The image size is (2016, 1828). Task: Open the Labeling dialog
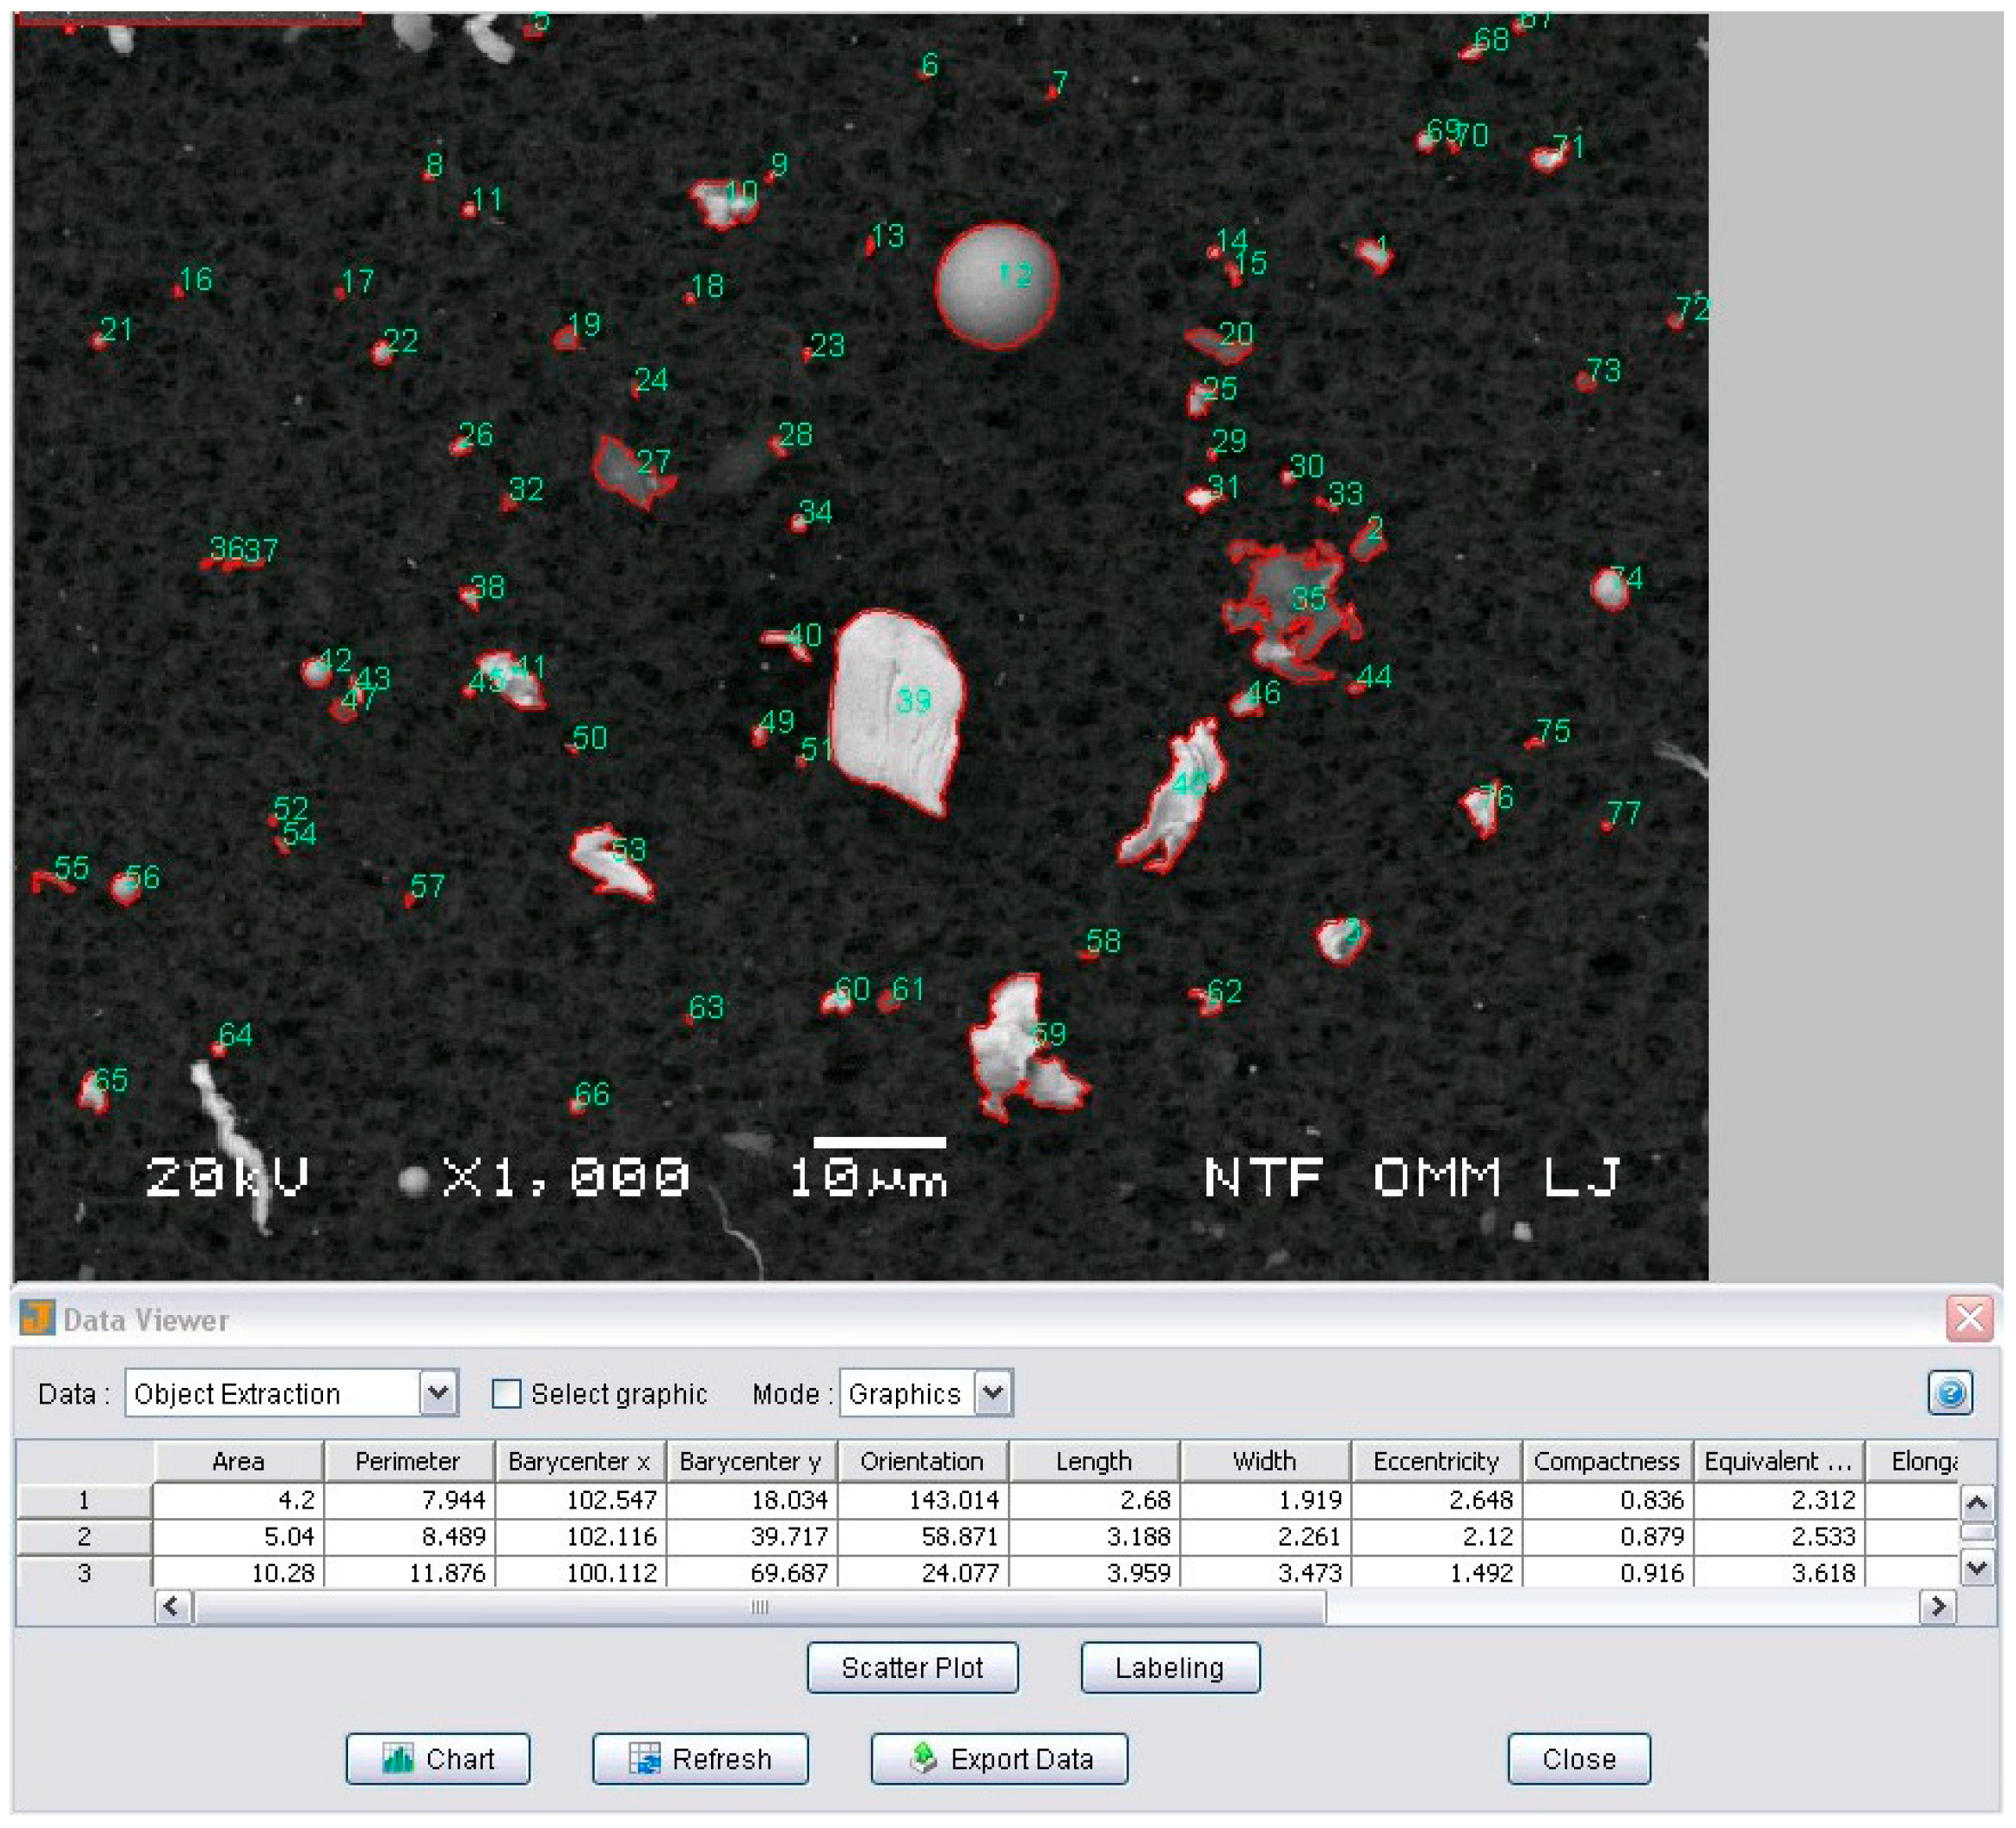click(1170, 1667)
